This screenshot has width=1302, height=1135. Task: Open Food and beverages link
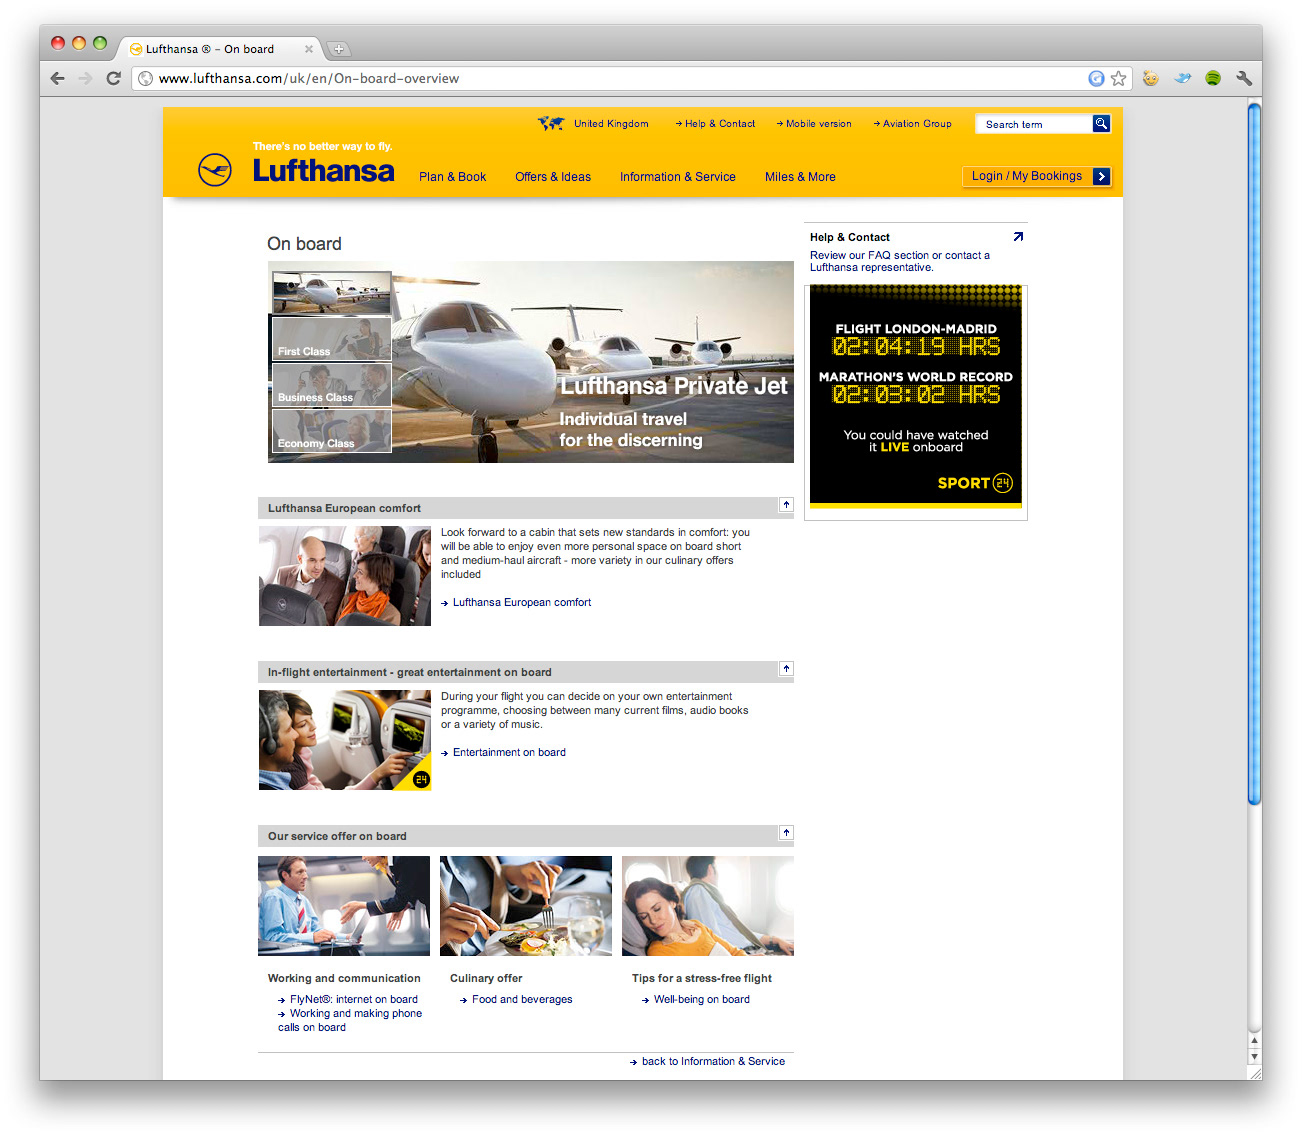pyautogui.click(x=522, y=999)
